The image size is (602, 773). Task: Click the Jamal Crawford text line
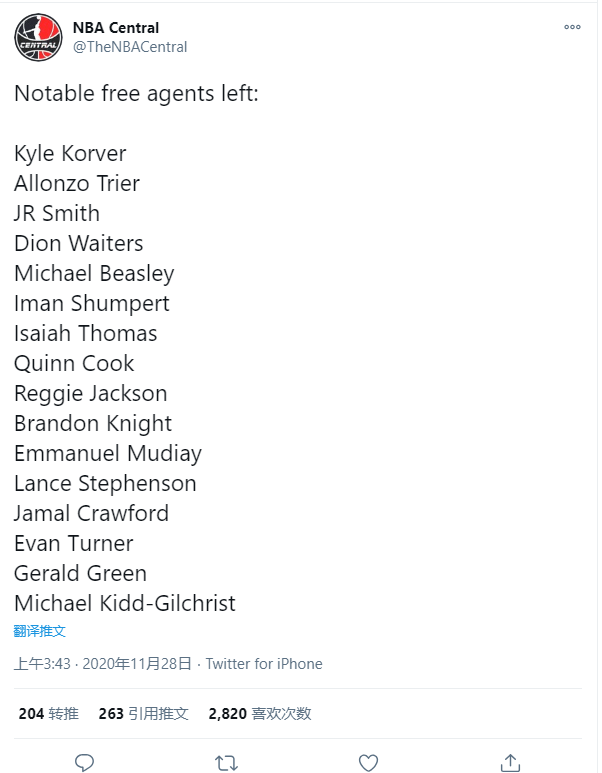click(x=91, y=513)
